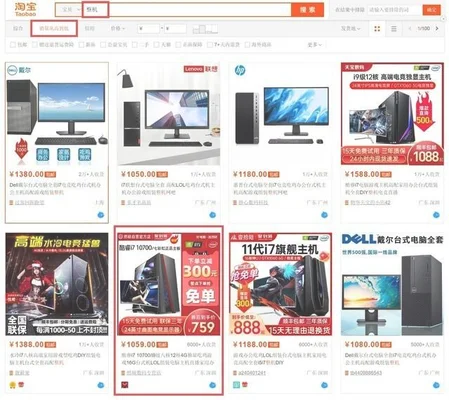
Task: Open the 价格 price sort dropdown
Action: pyautogui.click(x=118, y=29)
